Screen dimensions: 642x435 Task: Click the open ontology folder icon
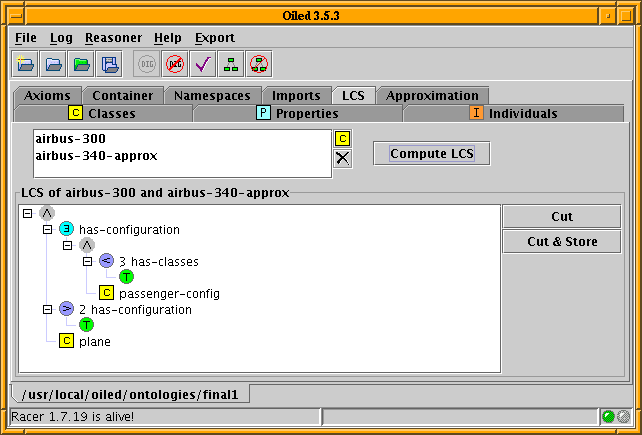coord(53,64)
